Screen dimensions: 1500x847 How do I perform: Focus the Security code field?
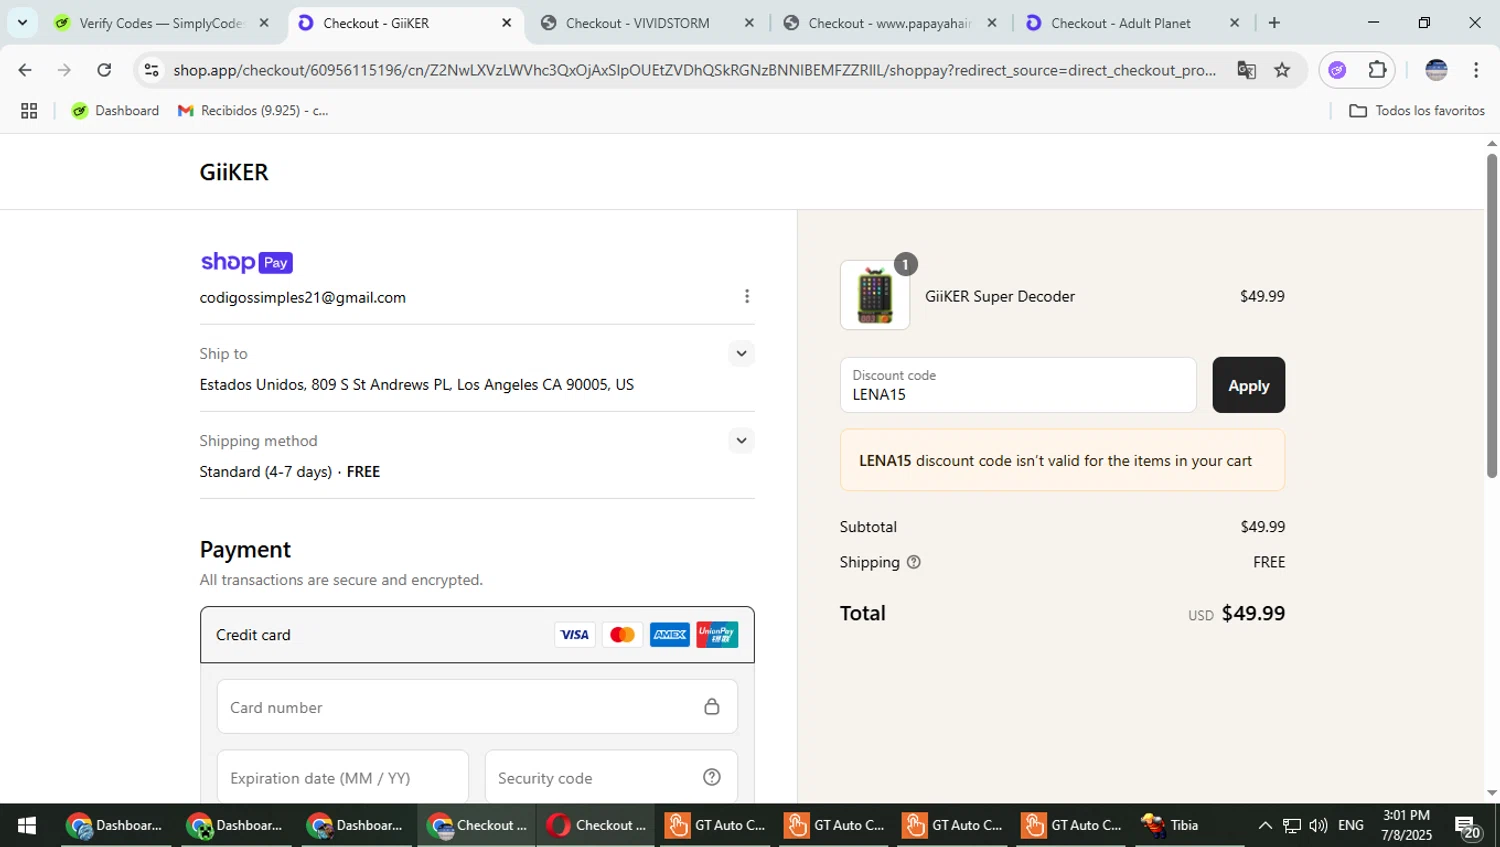point(611,777)
